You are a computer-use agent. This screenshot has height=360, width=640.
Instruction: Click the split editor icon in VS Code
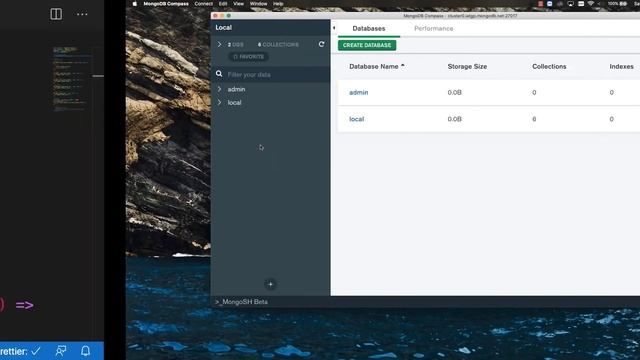point(56,14)
